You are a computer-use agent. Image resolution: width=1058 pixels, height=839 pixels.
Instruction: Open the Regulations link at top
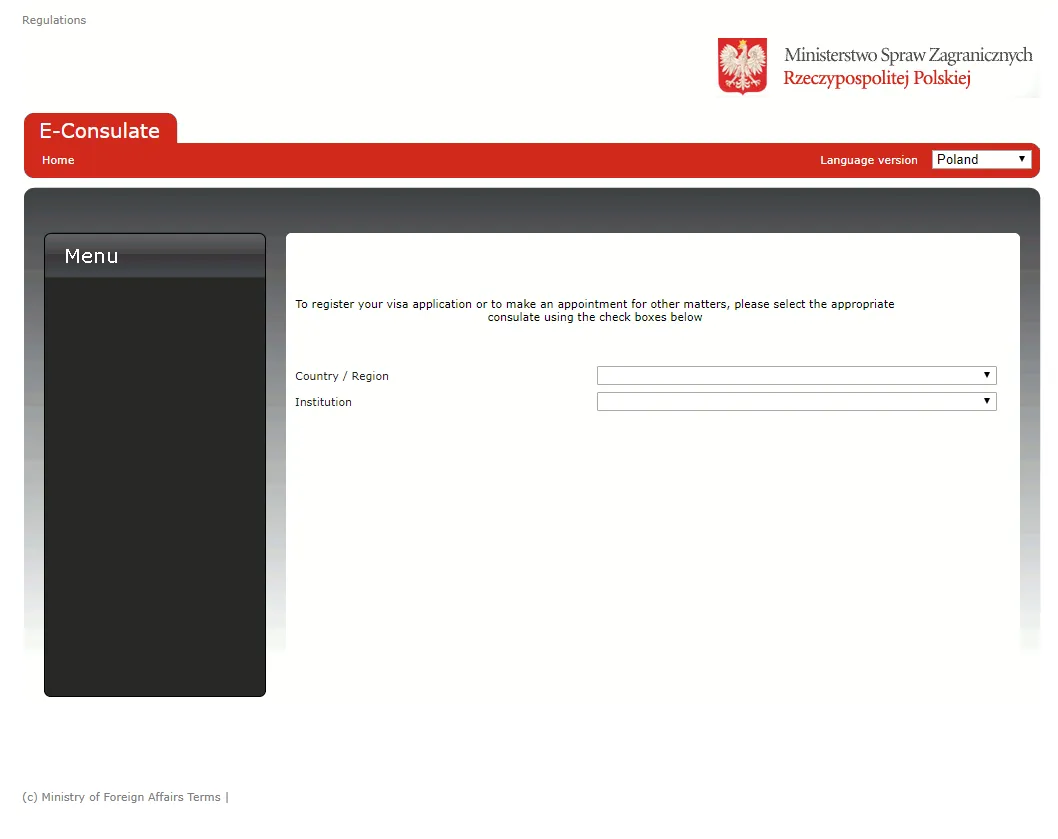(x=54, y=20)
